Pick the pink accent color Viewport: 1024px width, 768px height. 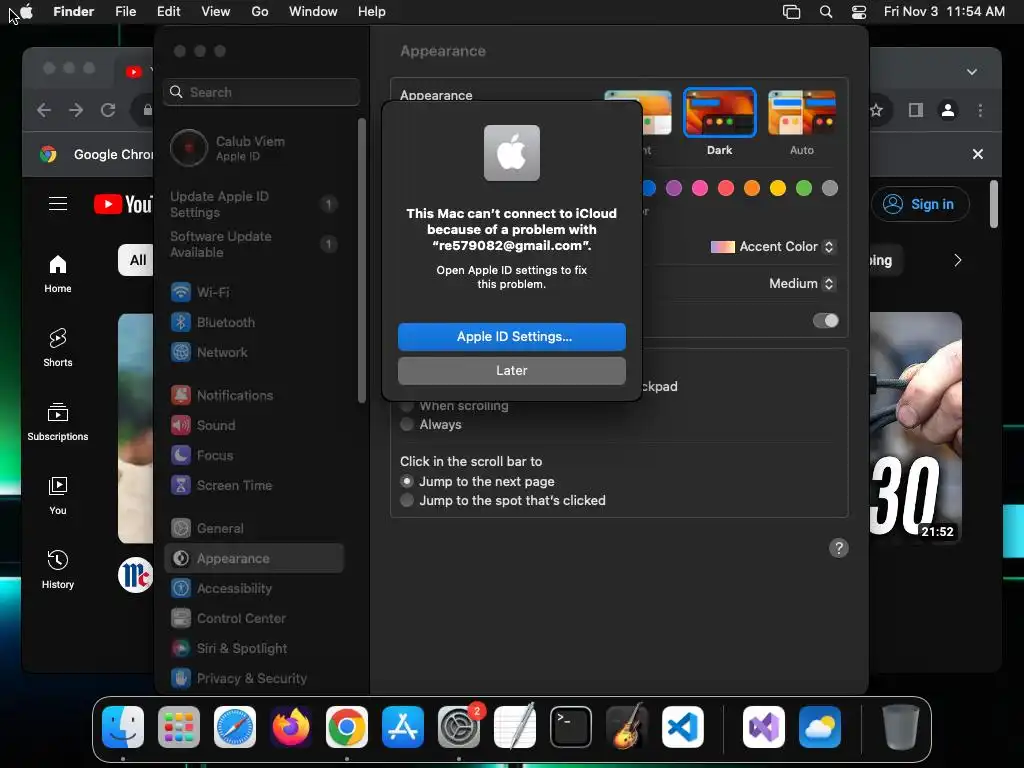699,188
